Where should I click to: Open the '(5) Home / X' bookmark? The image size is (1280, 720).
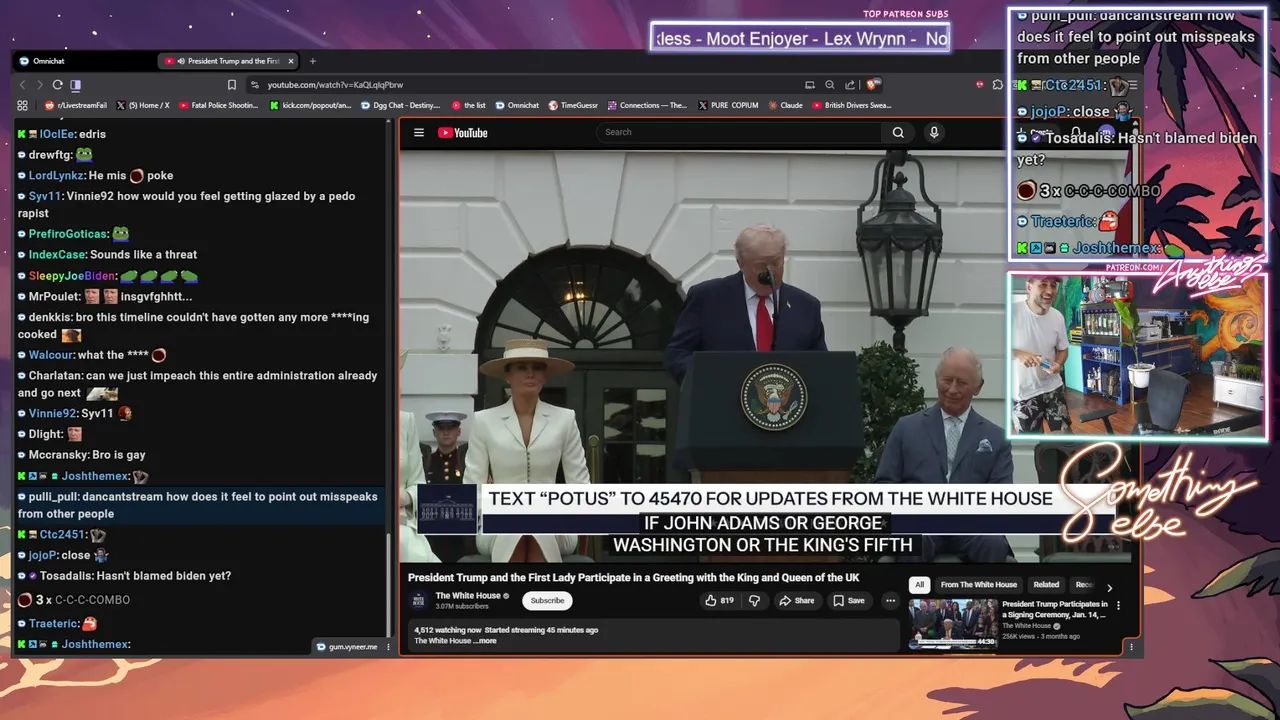pos(143,105)
